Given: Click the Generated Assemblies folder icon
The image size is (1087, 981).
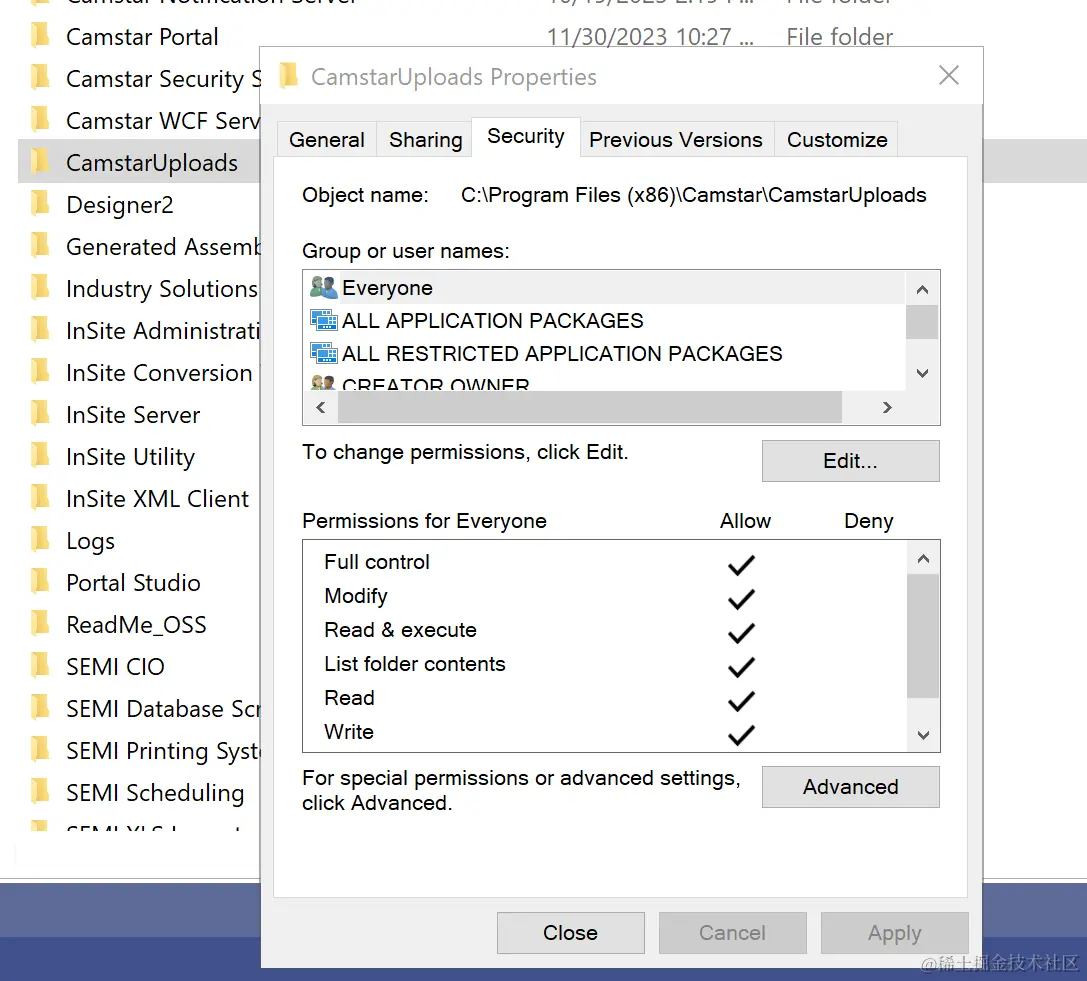Looking at the screenshot, I should (x=41, y=245).
